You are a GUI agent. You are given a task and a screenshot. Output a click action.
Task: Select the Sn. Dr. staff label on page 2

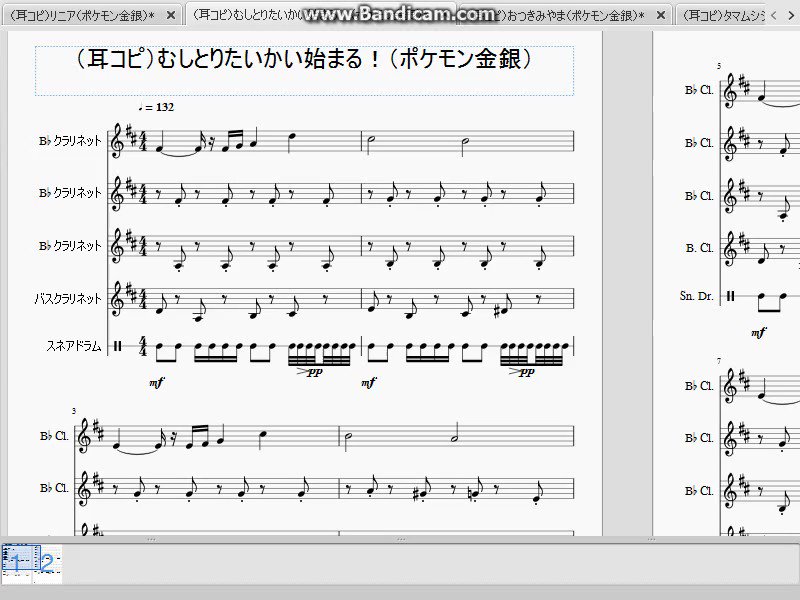tap(696, 295)
